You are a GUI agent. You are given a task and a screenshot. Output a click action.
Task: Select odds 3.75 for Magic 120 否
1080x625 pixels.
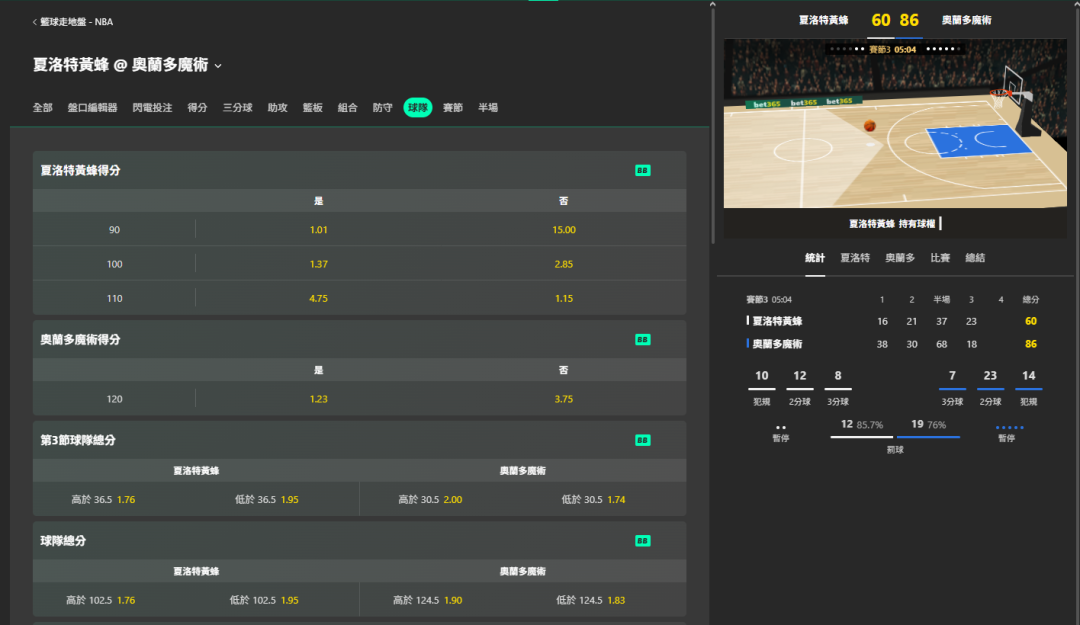(563, 399)
